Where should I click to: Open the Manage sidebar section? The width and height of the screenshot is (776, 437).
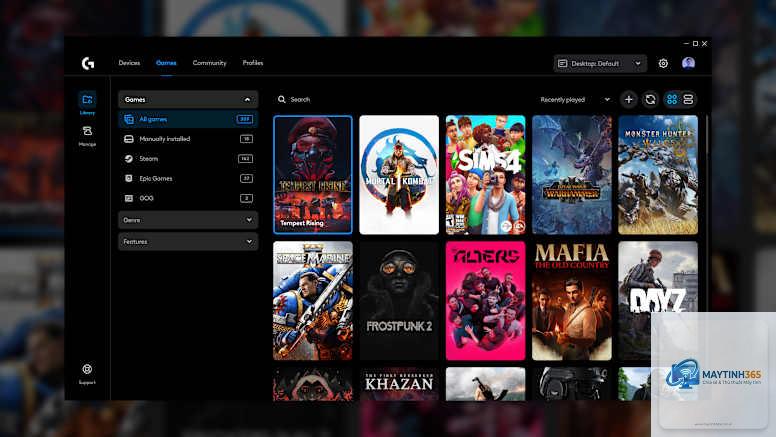click(87, 136)
